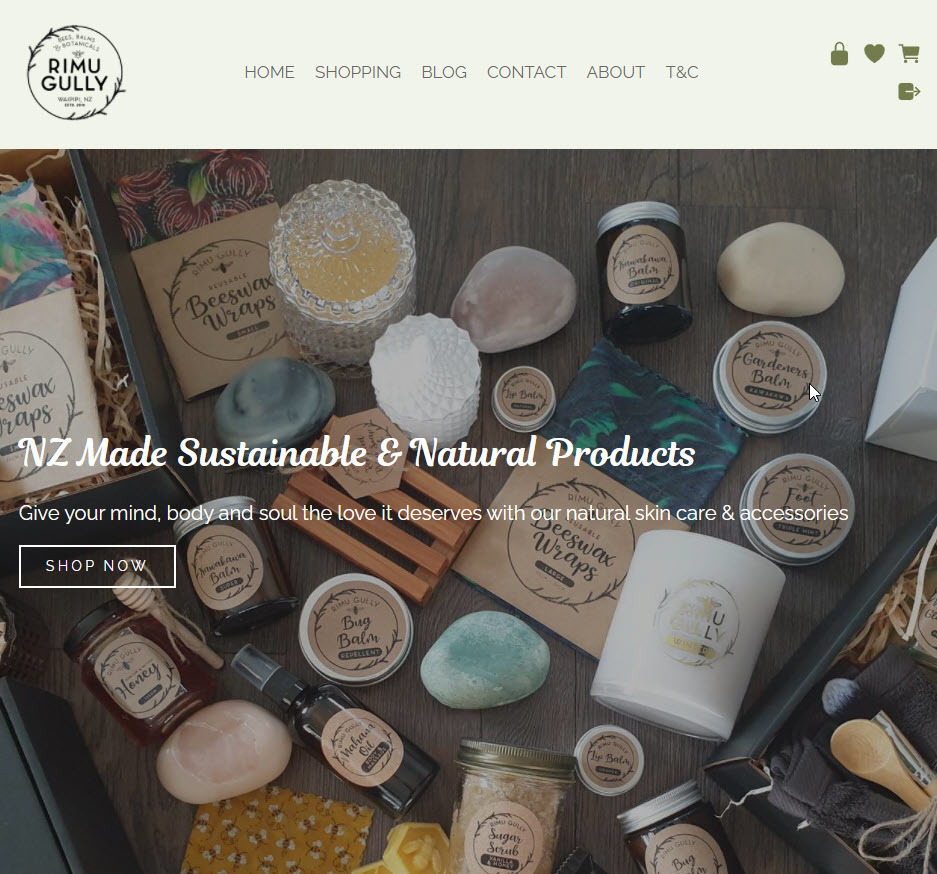Click the sign-out arrow icon
Image resolution: width=937 pixels, height=874 pixels.
909,92
